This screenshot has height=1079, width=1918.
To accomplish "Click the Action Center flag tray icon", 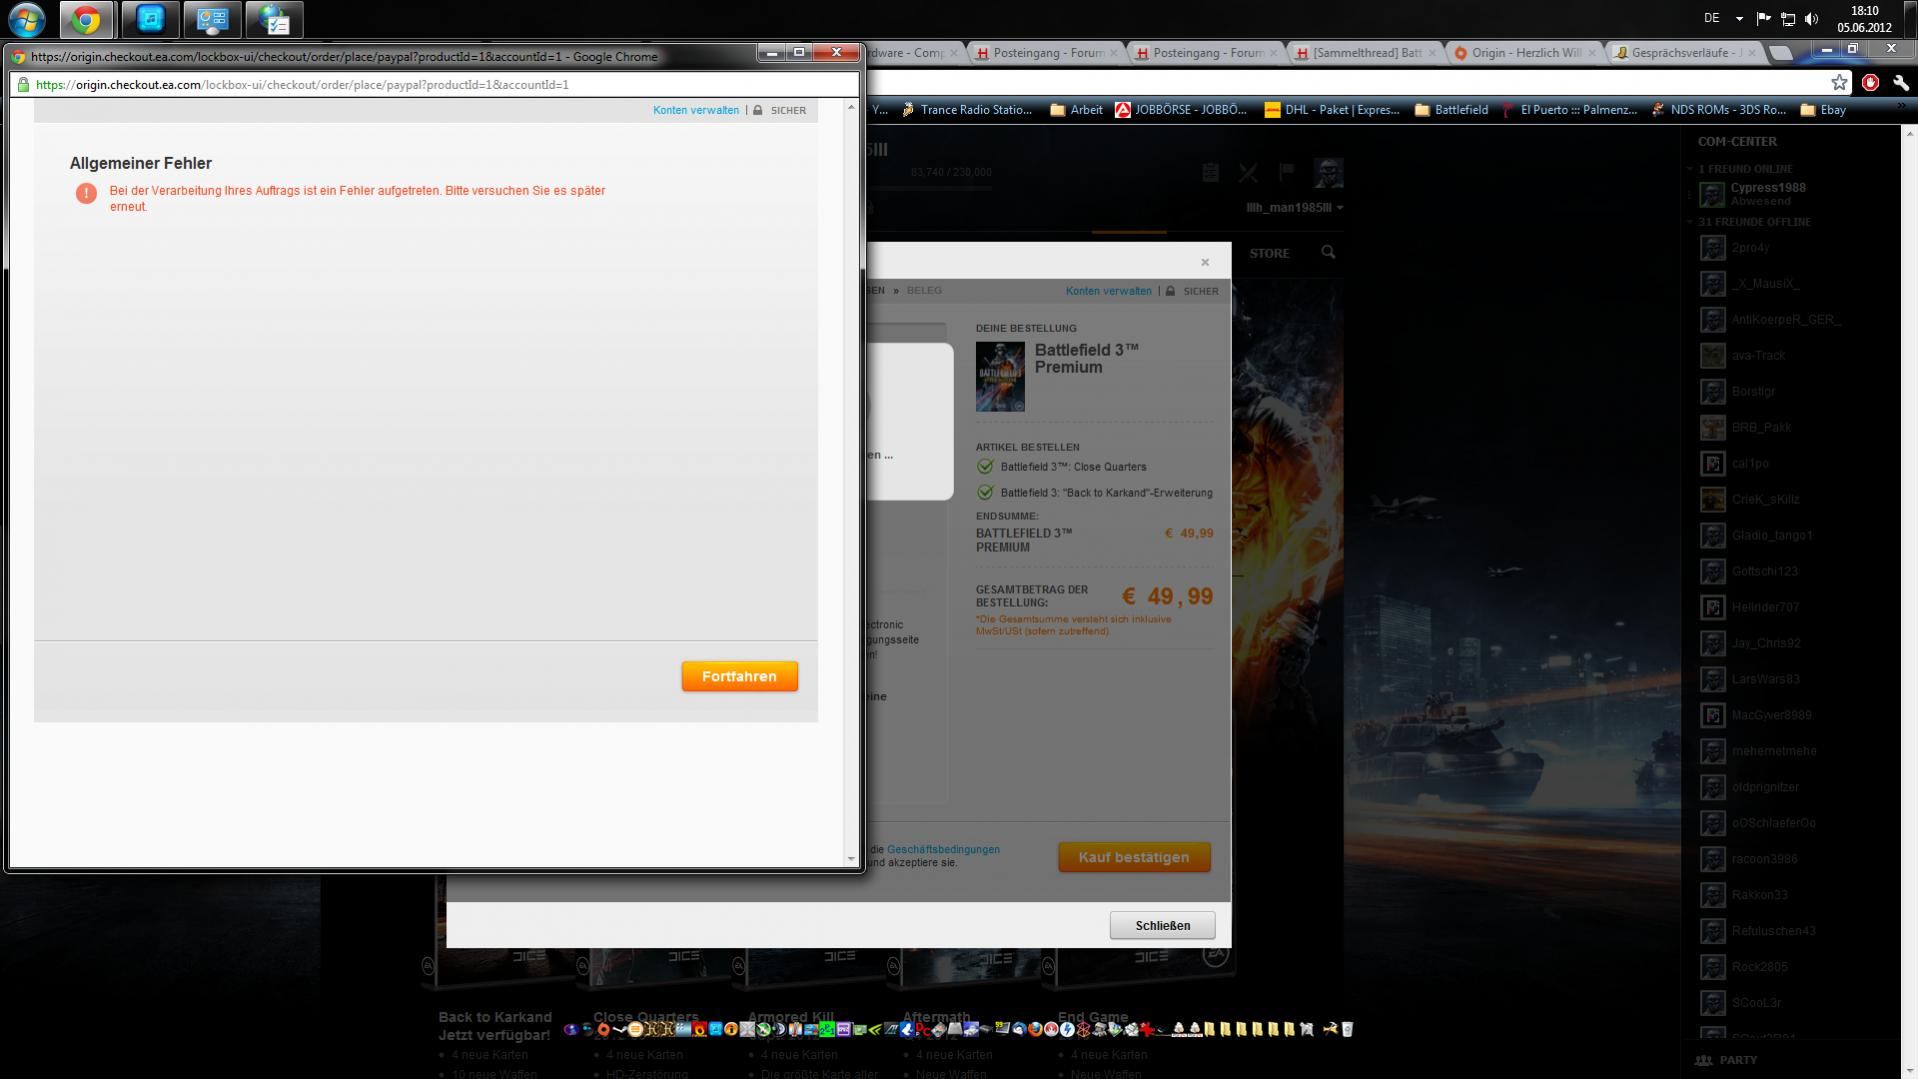I will click(1764, 18).
